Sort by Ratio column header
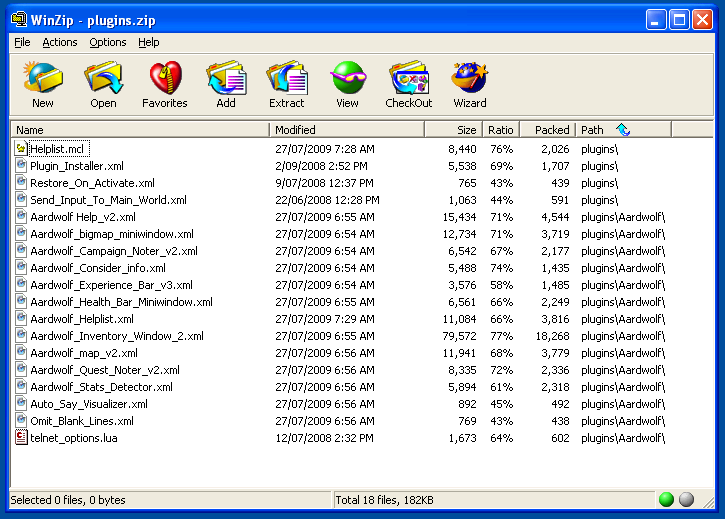This screenshot has height=519, width=725. tap(500, 130)
